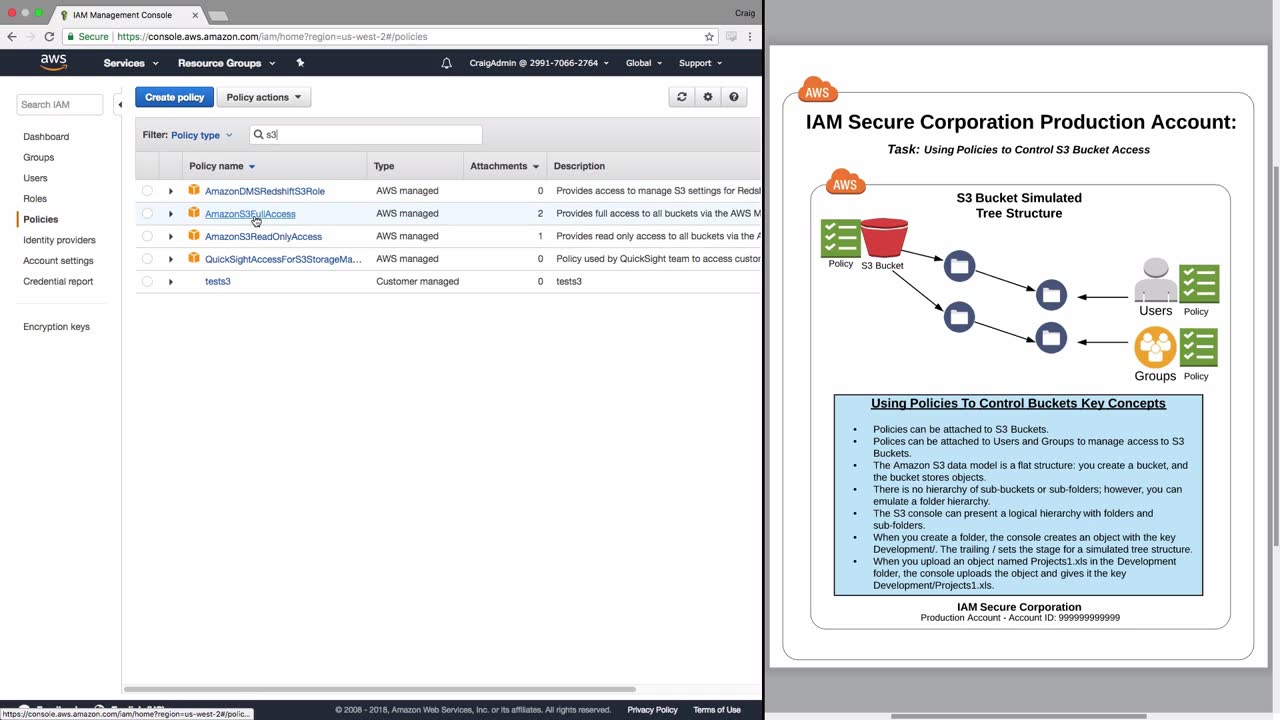1280x720 pixels.
Task: Open Groups in the IAM sidebar
Action: tap(39, 157)
